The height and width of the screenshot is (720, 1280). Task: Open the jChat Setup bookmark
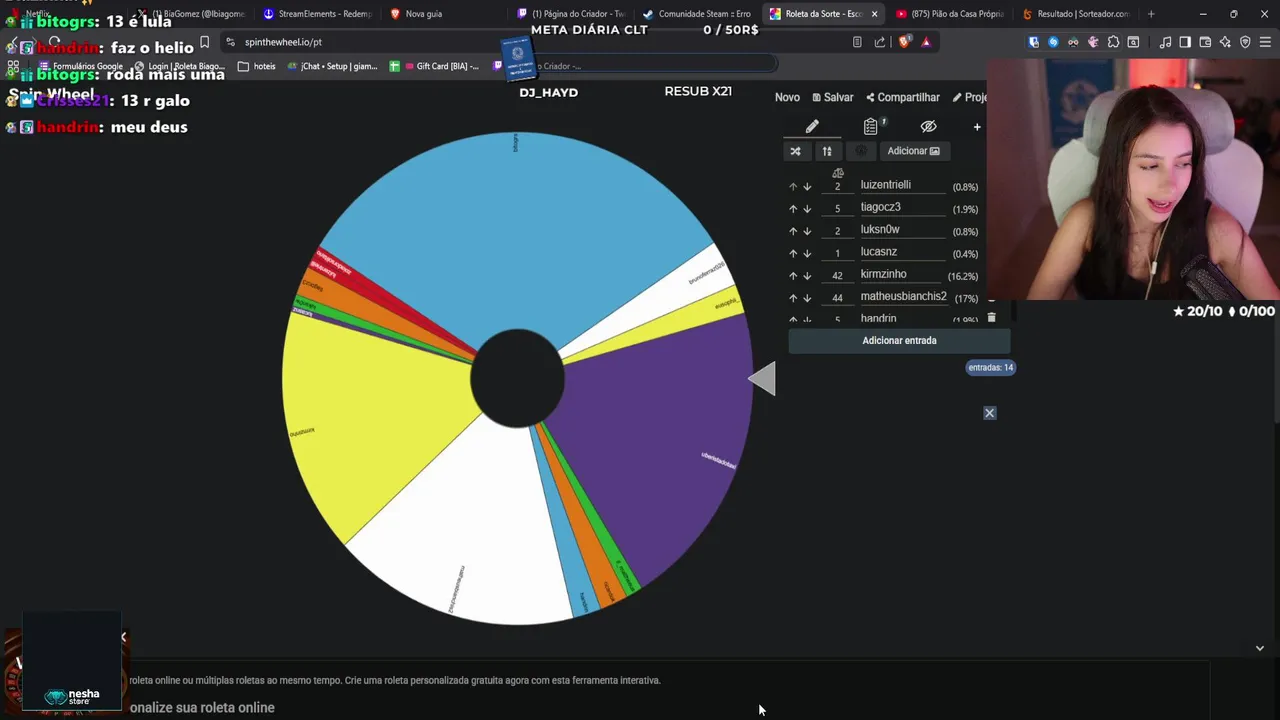click(x=332, y=66)
